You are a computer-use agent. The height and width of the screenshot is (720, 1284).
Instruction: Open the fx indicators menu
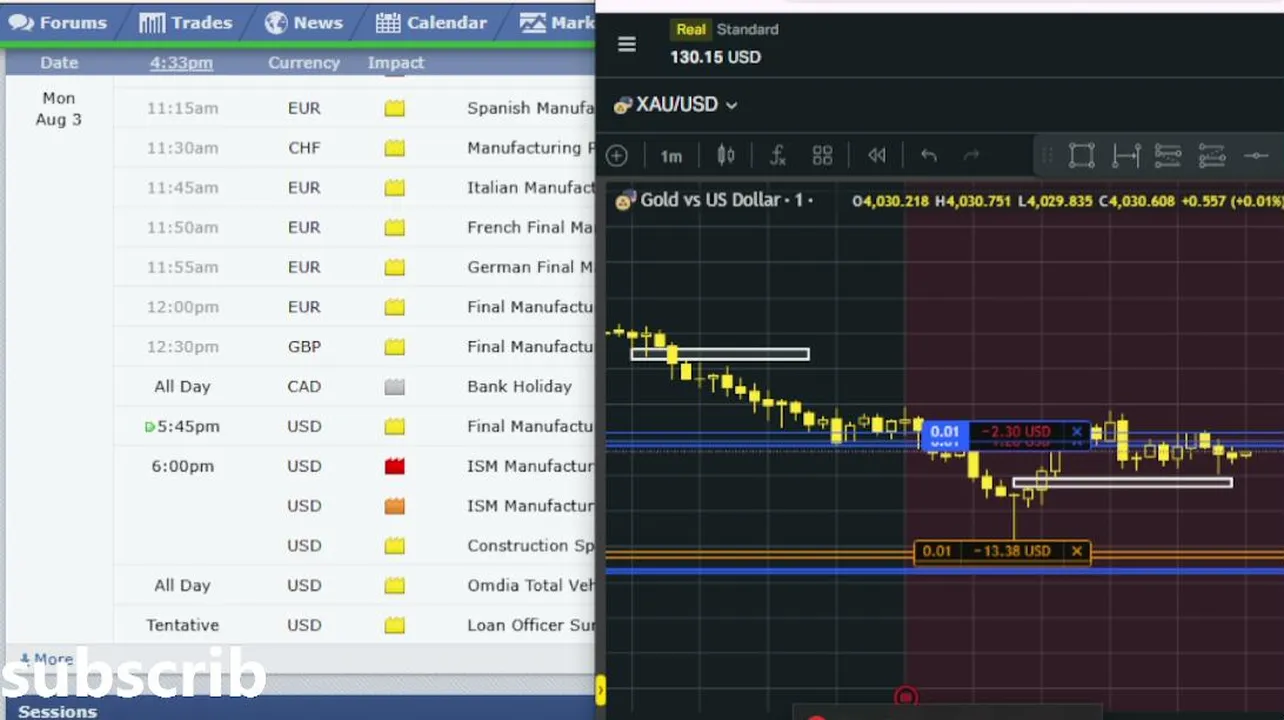(x=777, y=155)
